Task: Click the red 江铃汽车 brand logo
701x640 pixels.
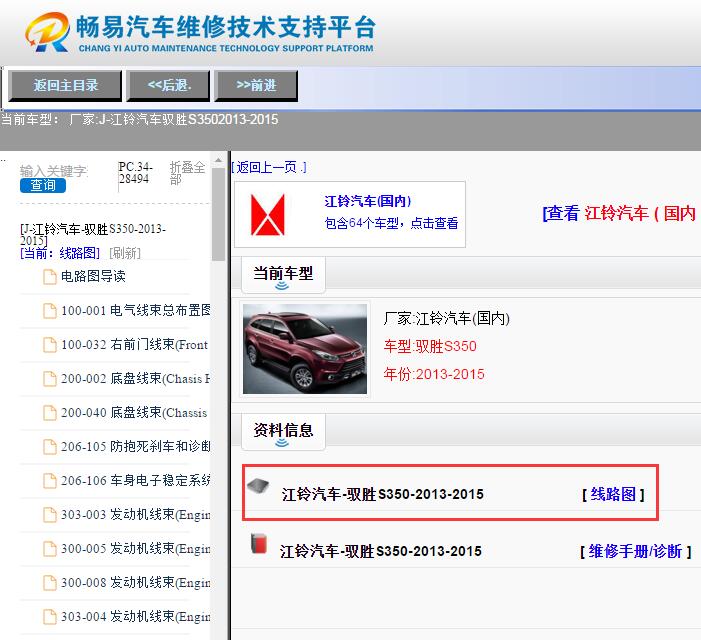Action: click(268, 215)
